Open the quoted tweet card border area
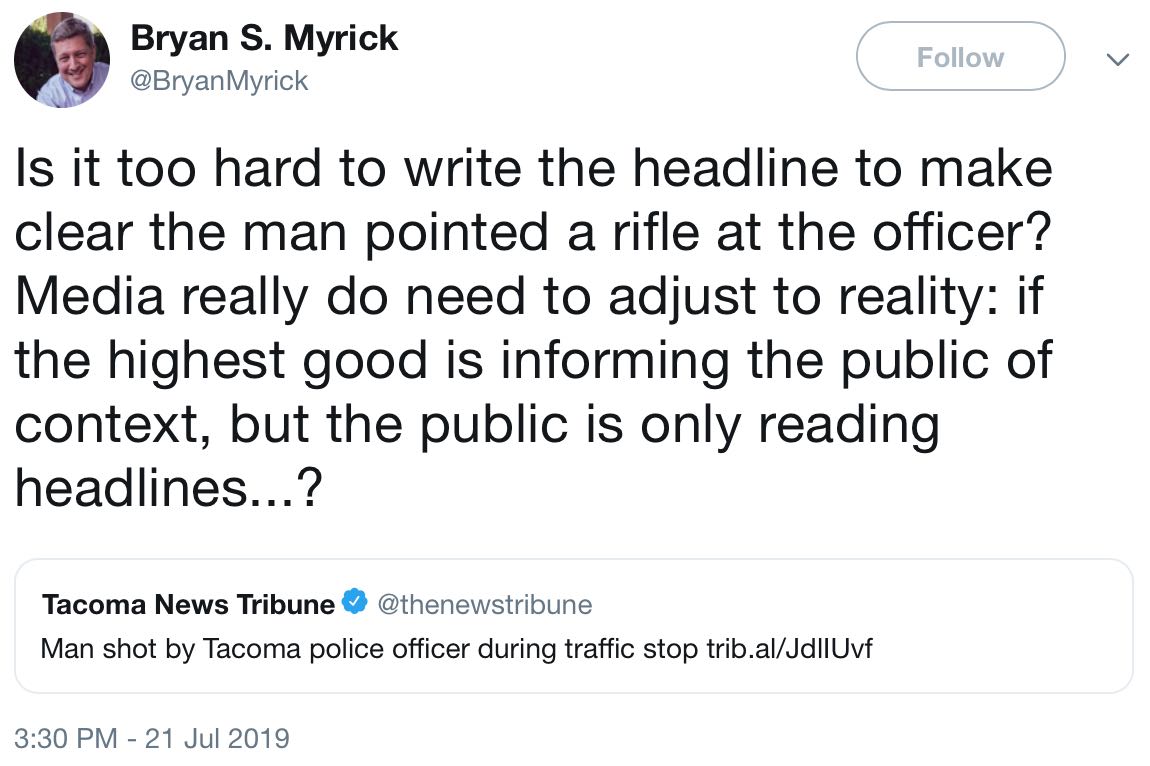This screenshot has width=1150, height=766. 574,626
